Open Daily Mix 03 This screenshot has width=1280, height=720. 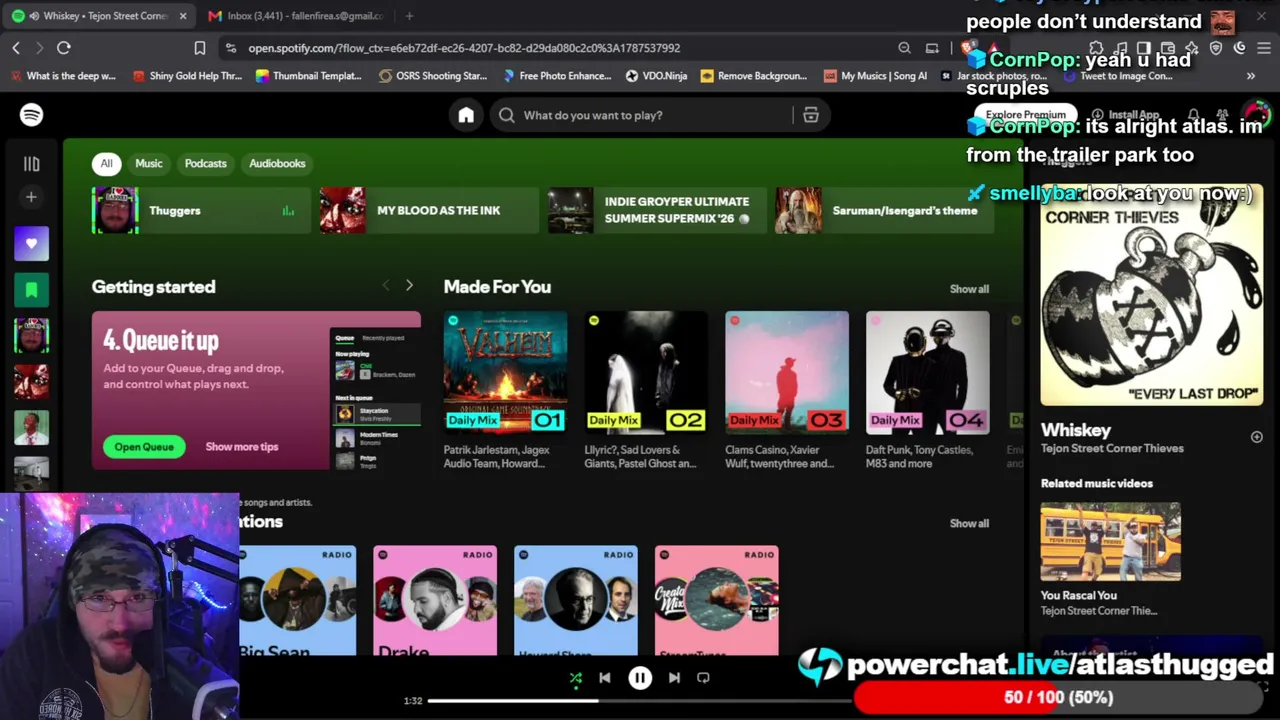pyautogui.click(x=787, y=390)
